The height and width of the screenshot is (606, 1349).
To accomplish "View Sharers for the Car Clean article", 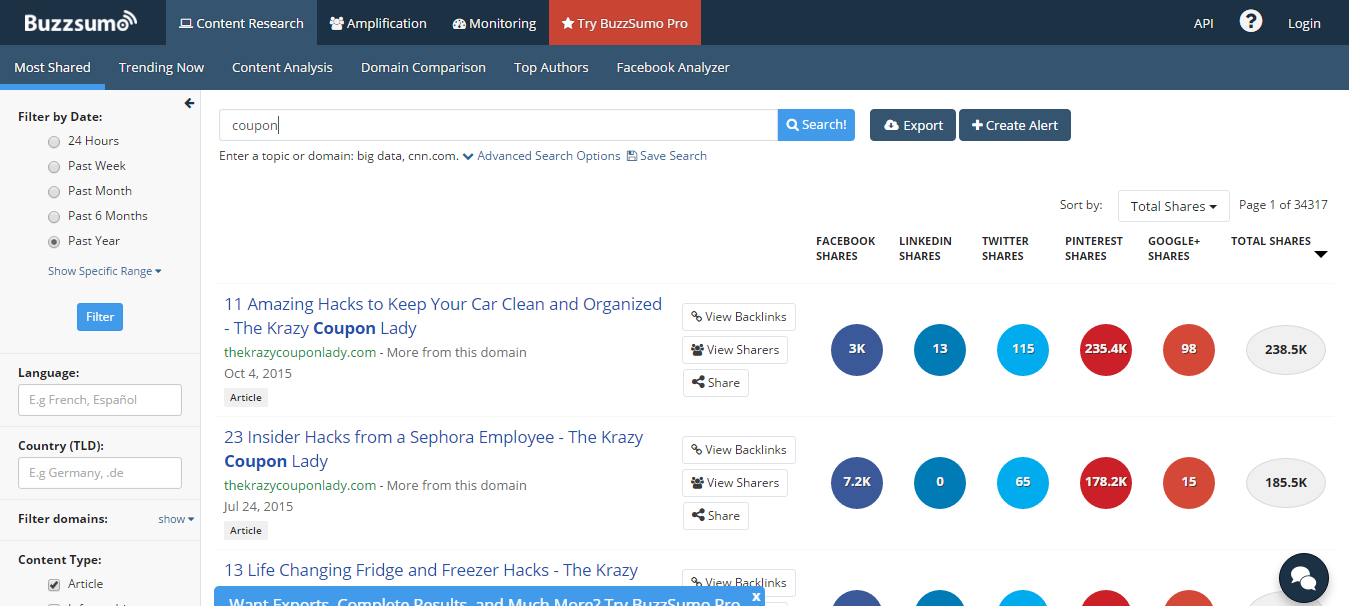I will (735, 349).
